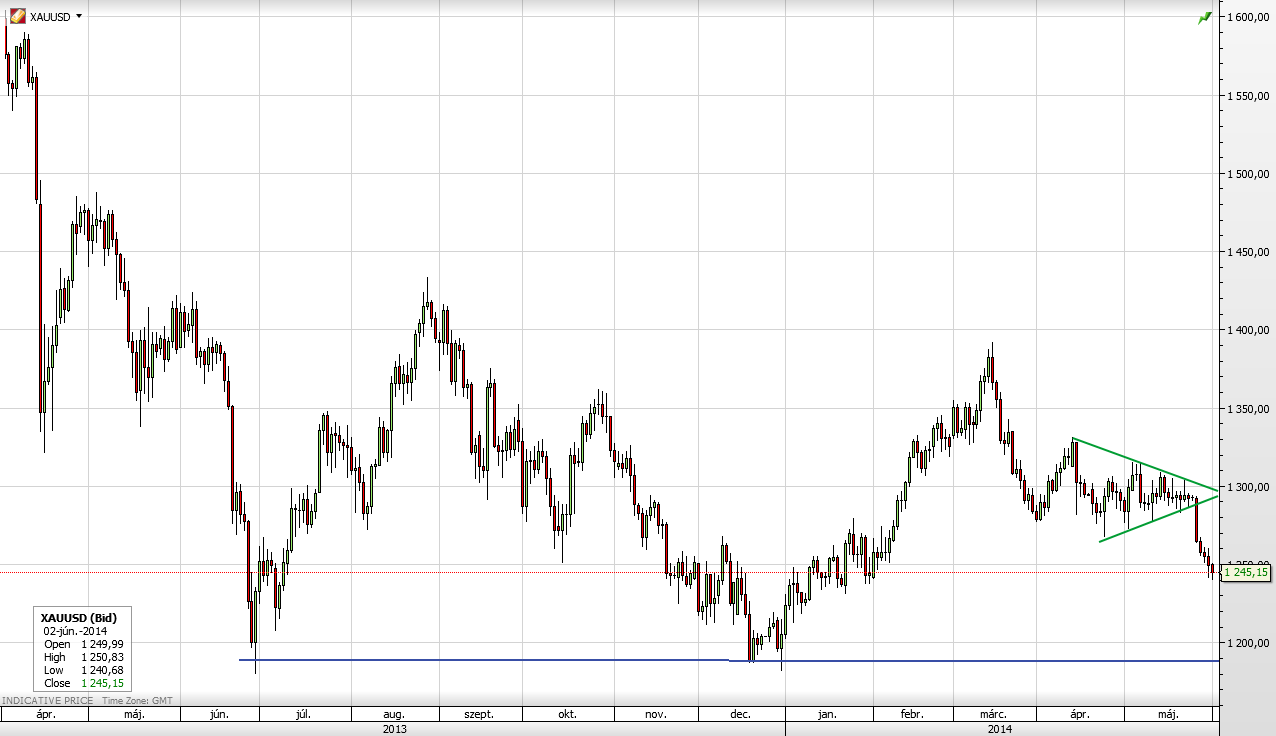The image size is (1276, 736).
Task: Click the 1 300,00 price axis label
Action: coord(1250,486)
